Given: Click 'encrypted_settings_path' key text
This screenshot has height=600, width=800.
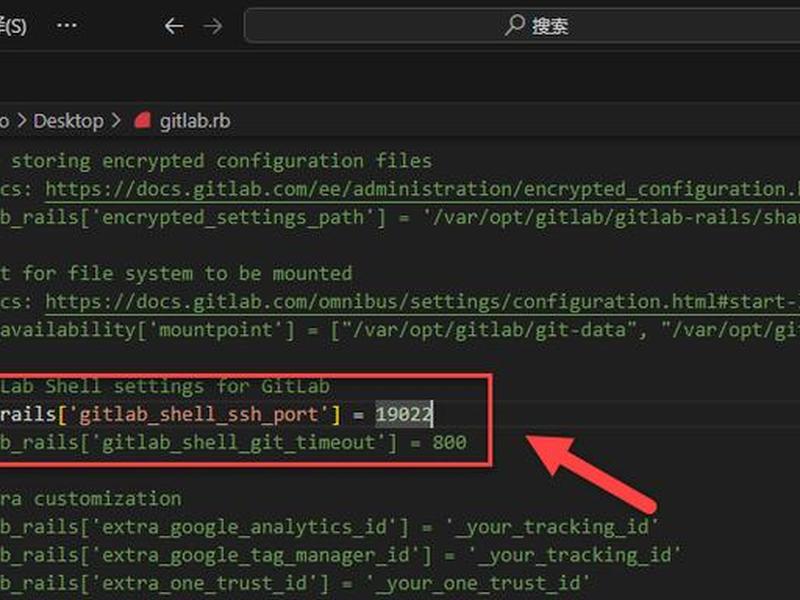Looking at the screenshot, I should pyautogui.click(x=233, y=217).
